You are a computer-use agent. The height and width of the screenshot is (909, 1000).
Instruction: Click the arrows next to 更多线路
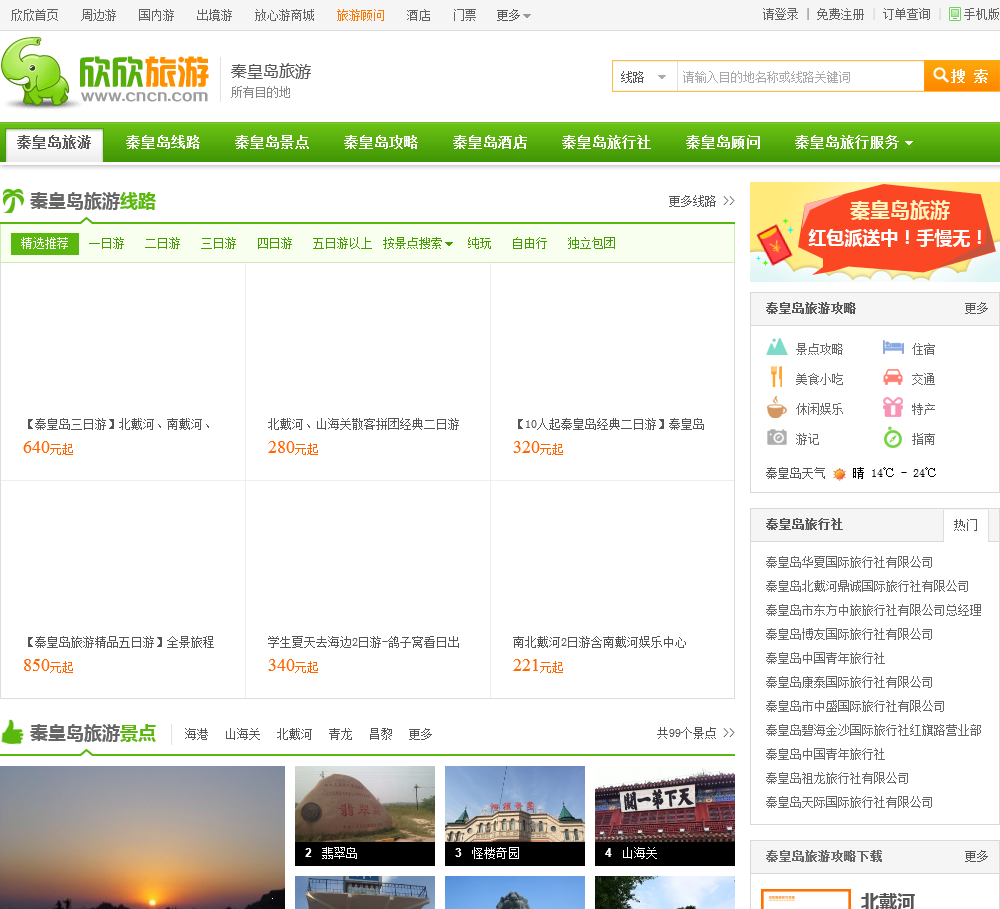729,201
